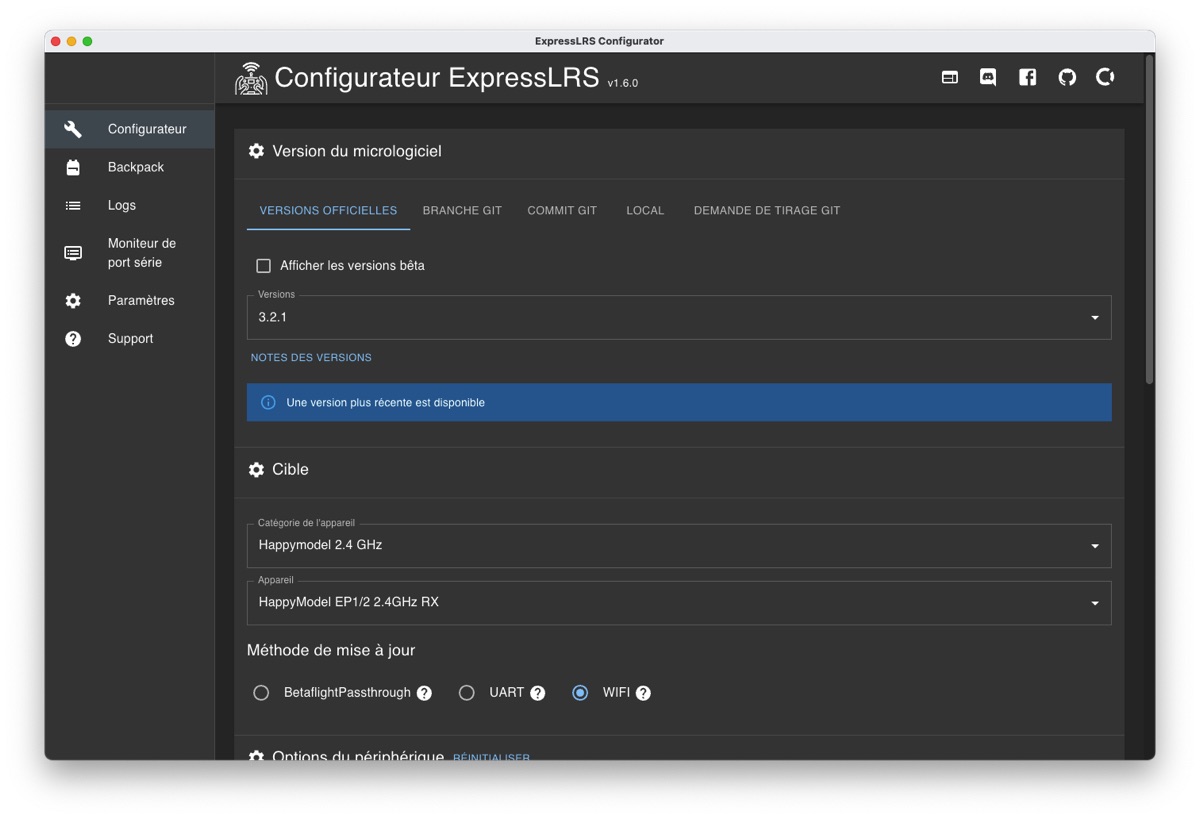Image resolution: width=1200 pixels, height=819 pixels.
Task: Switch to the Demande de tirage Git tab
Action: 767,211
